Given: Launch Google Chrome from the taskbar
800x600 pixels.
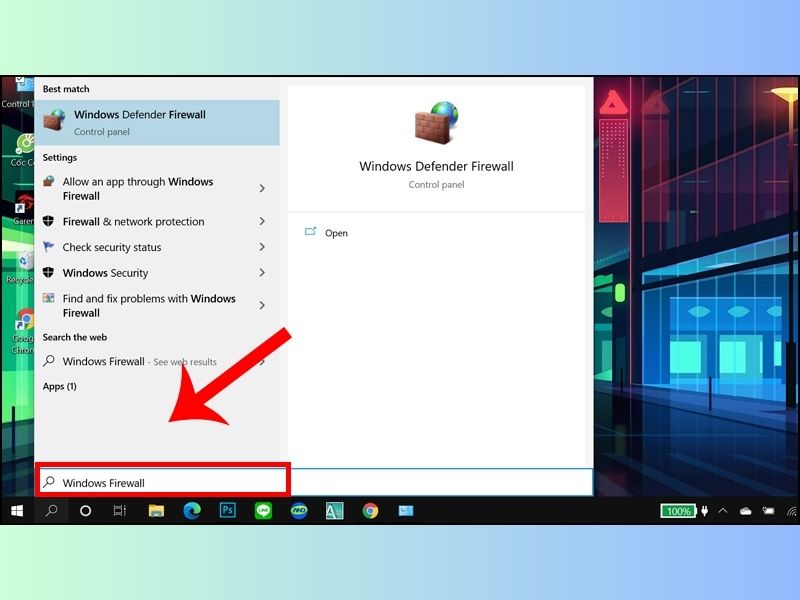Looking at the screenshot, I should tap(370, 511).
